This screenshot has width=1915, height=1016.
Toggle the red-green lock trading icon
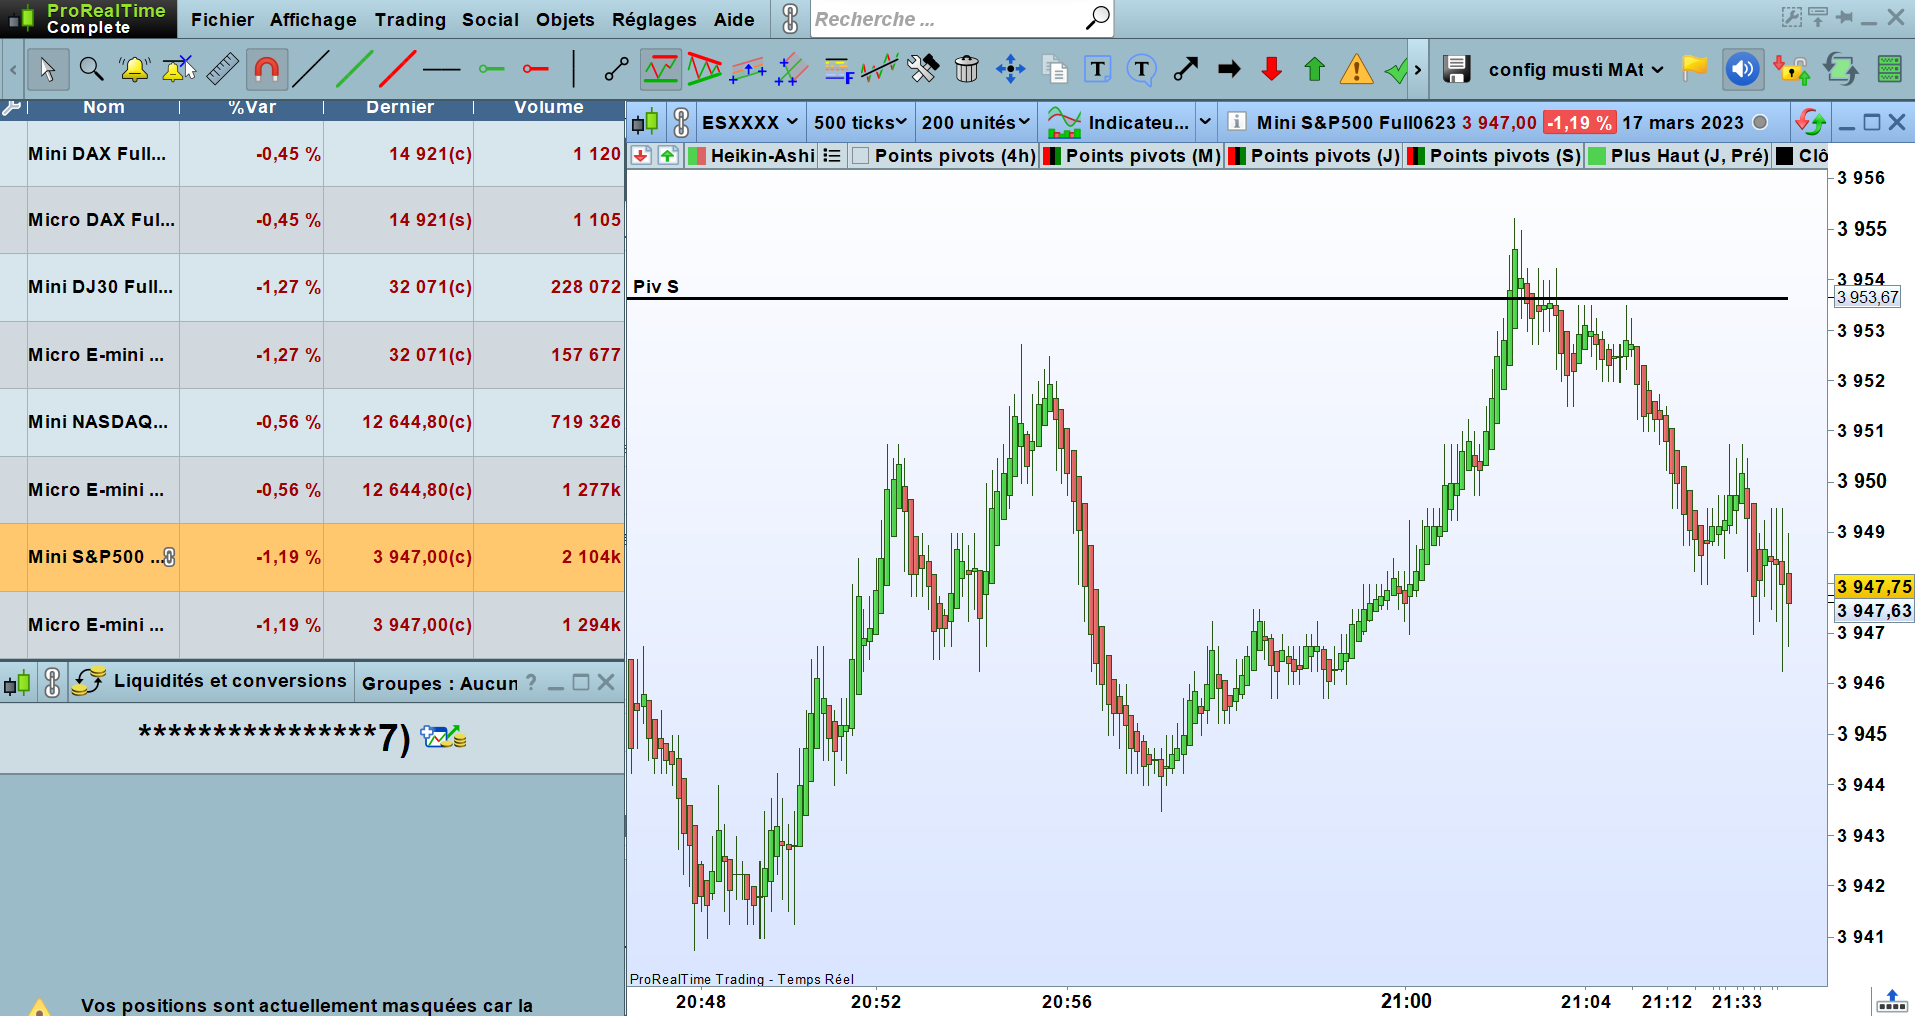(1791, 69)
